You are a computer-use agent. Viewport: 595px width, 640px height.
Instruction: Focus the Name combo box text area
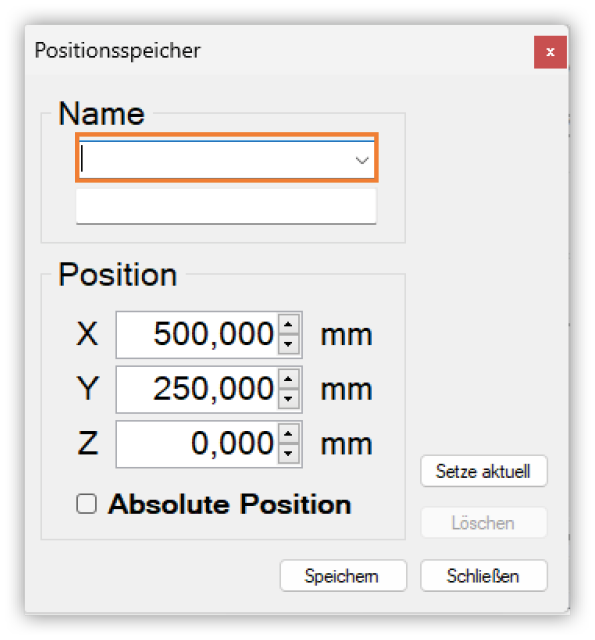pos(215,160)
